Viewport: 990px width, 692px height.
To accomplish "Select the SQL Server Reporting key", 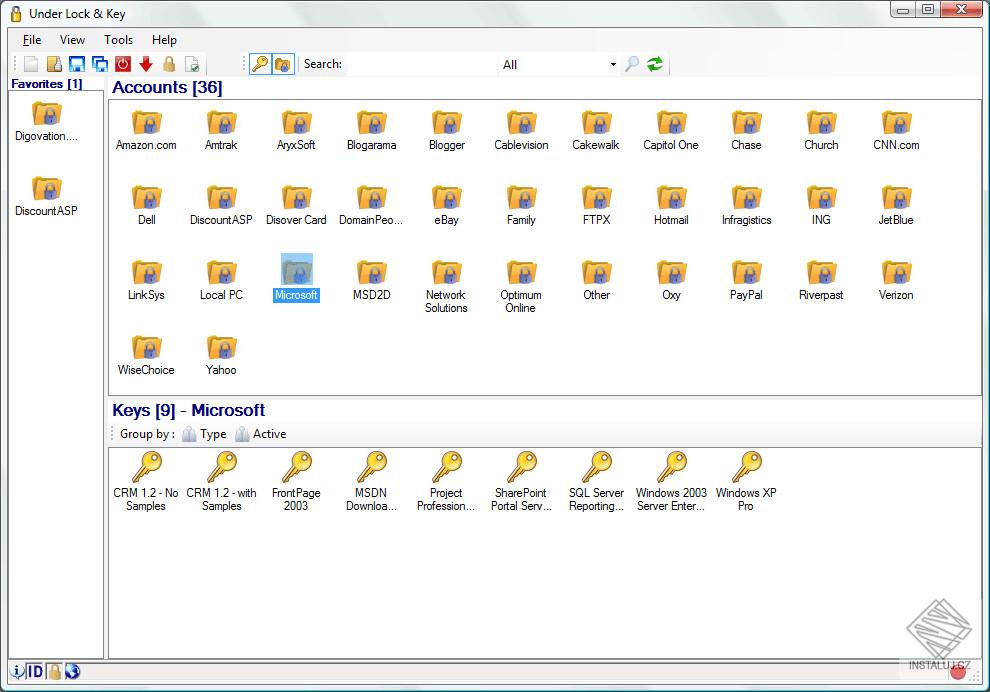I will pyautogui.click(x=596, y=482).
